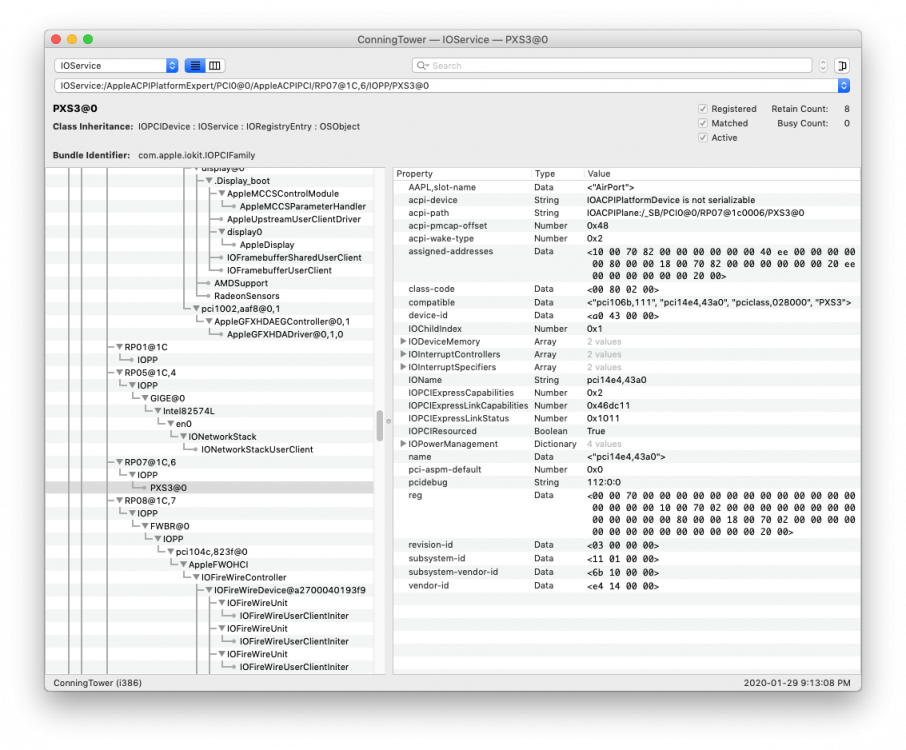Select the AAPL,slot-name property row
Screen dimensions: 906x750
point(626,187)
